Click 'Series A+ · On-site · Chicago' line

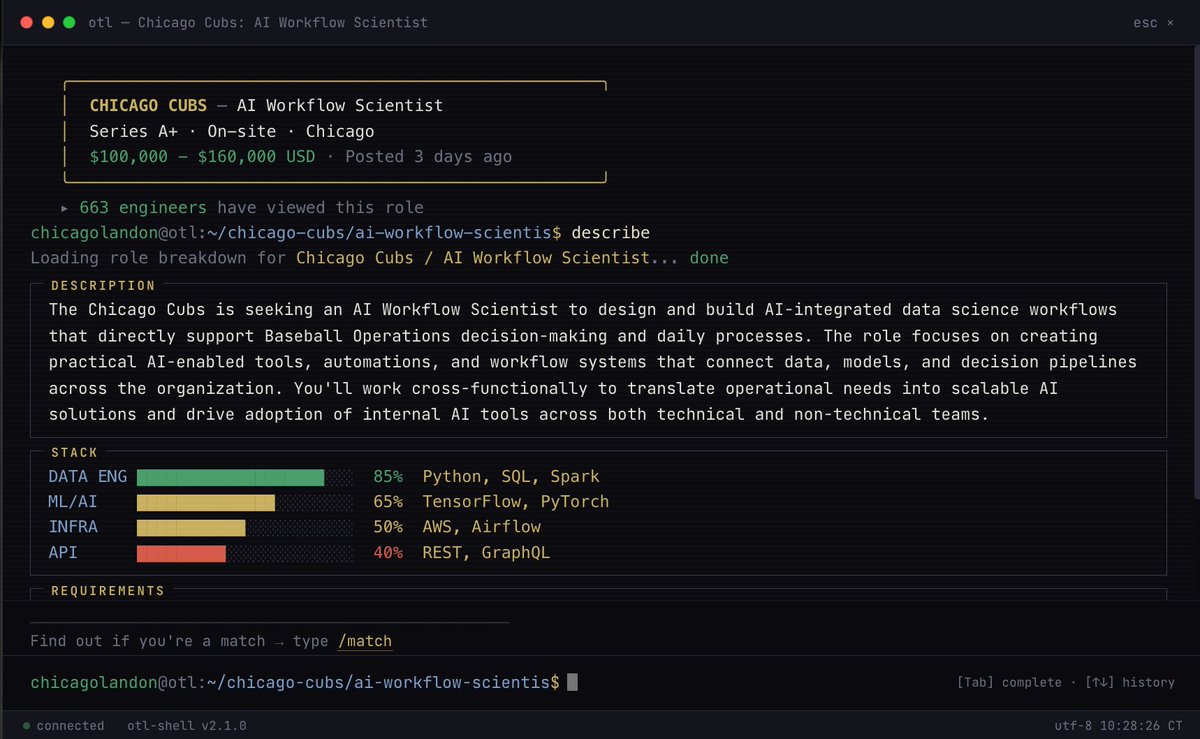click(x=232, y=131)
